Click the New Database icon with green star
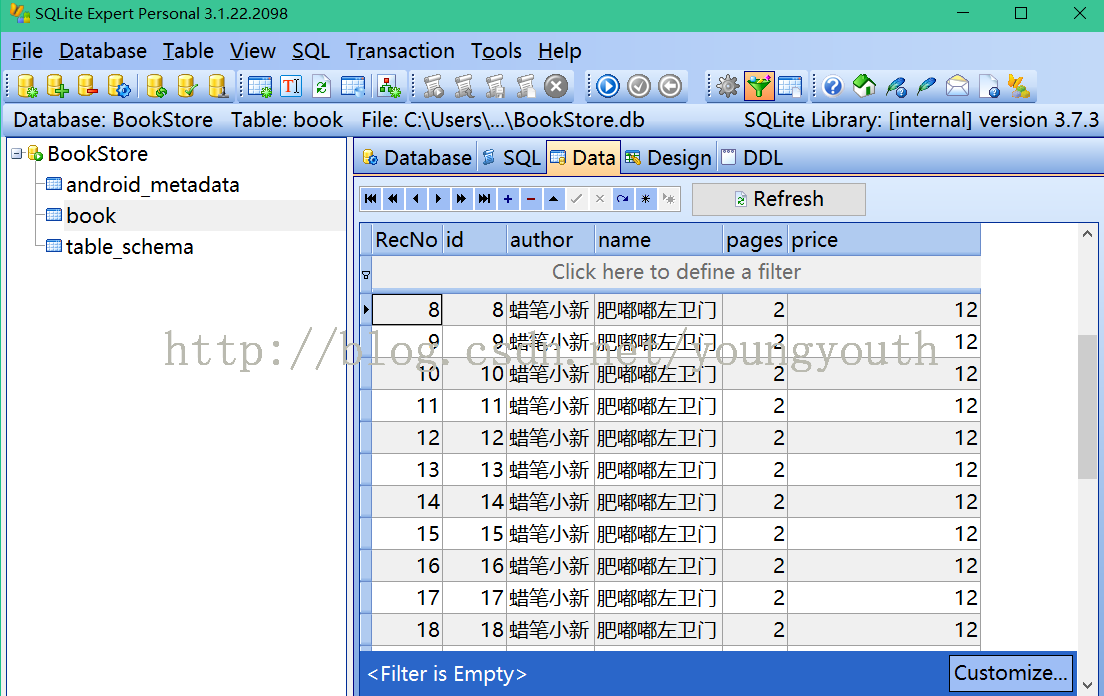Viewport: 1104px width, 696px height. (27, 87)
